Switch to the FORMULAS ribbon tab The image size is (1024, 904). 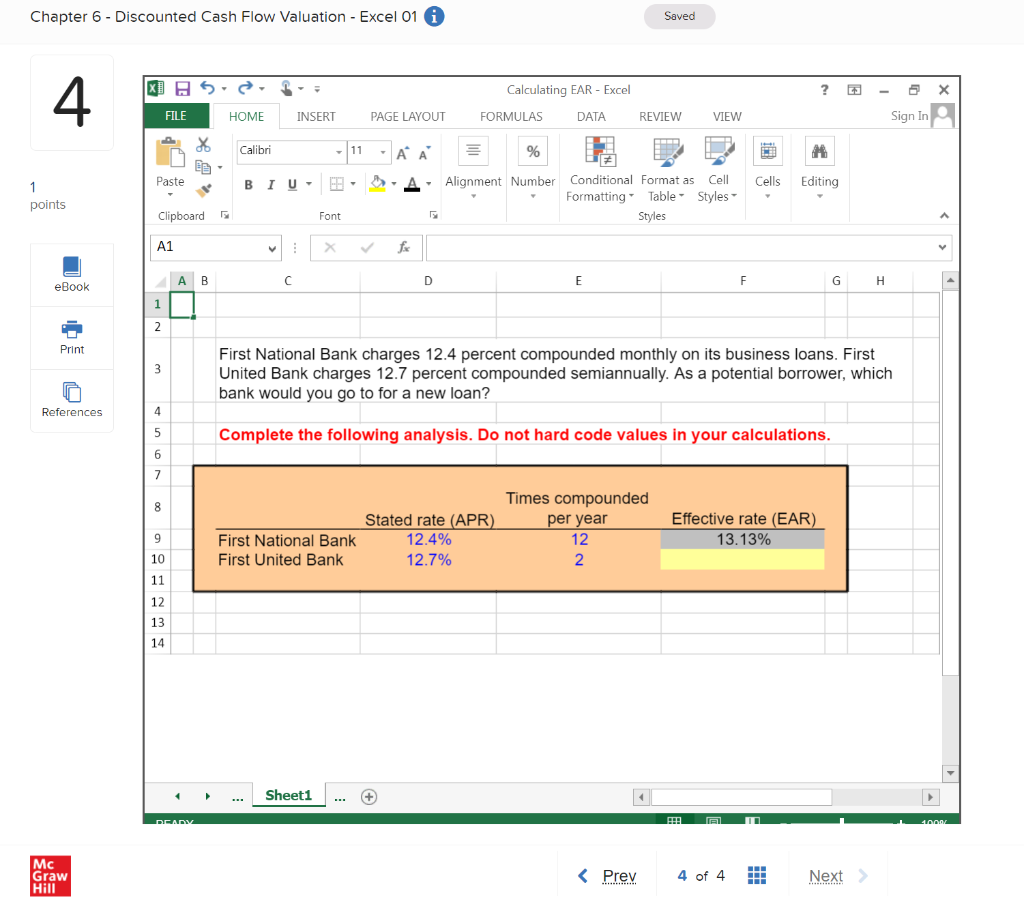(x=511, y=116)
